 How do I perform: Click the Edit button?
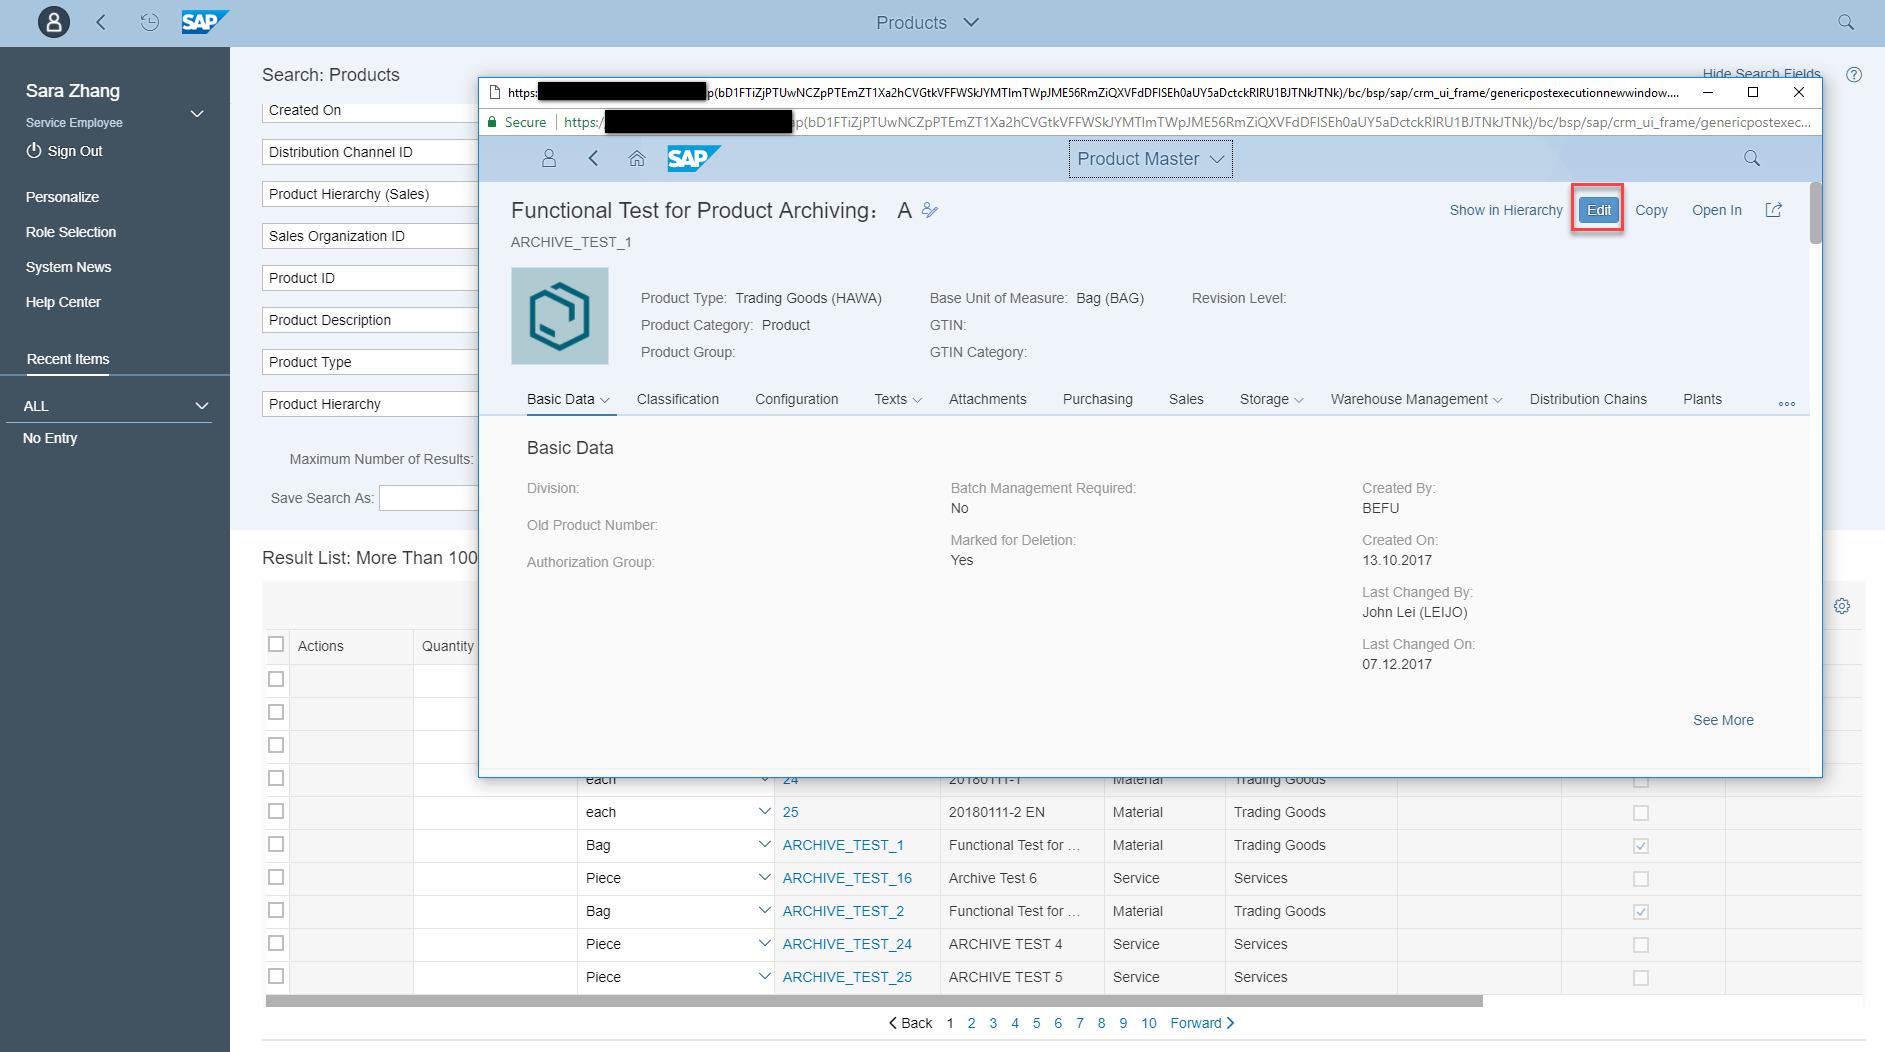coord(1599,210)
